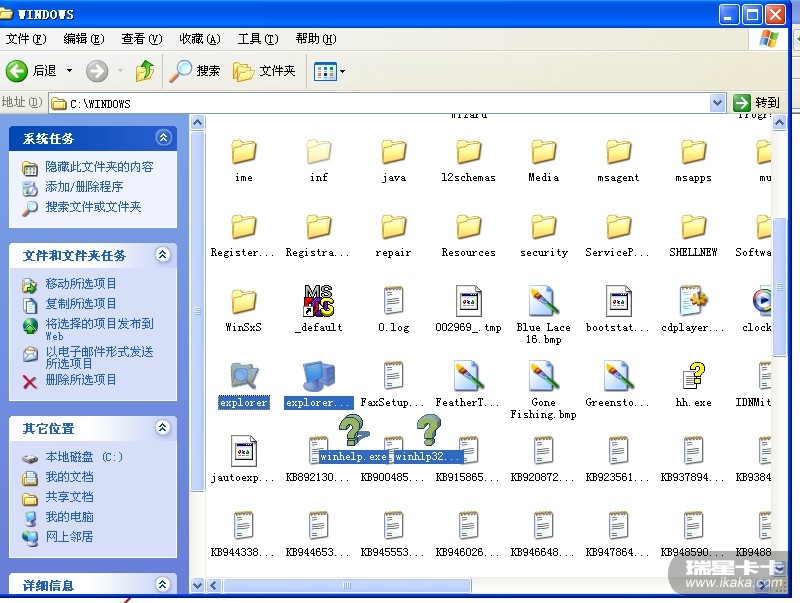Select the SHELLNEW folder icon

coord(693,227)
